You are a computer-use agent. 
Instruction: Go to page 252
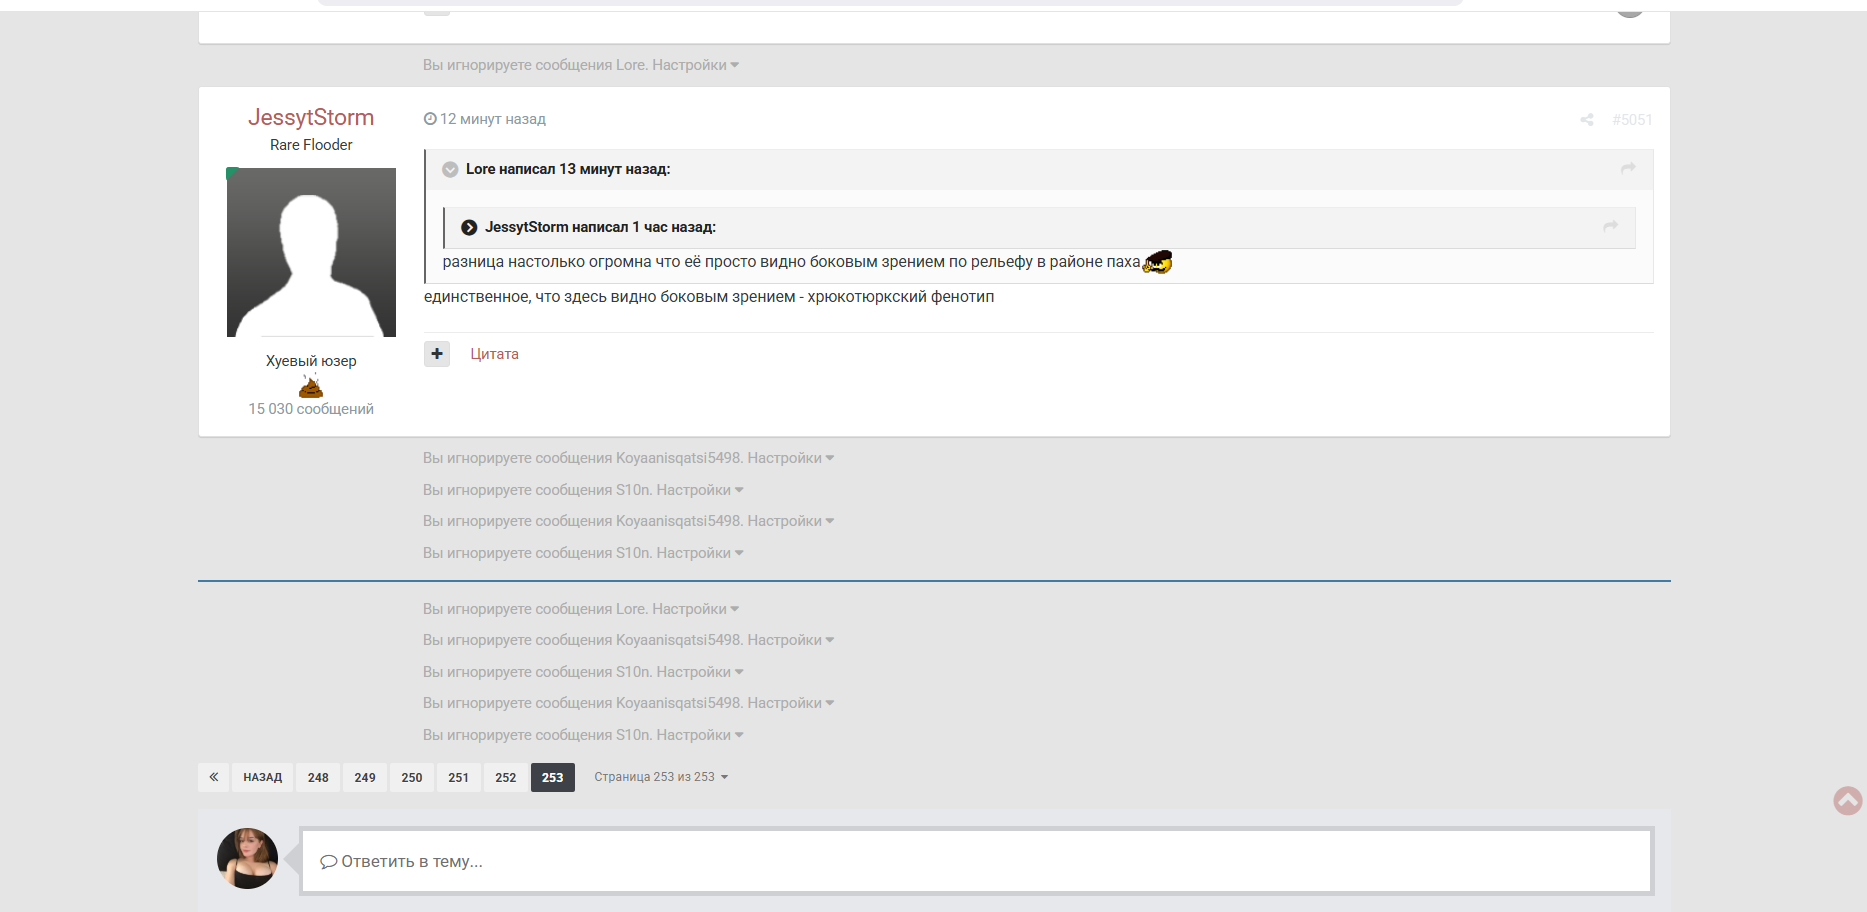(x=506, y=777)
